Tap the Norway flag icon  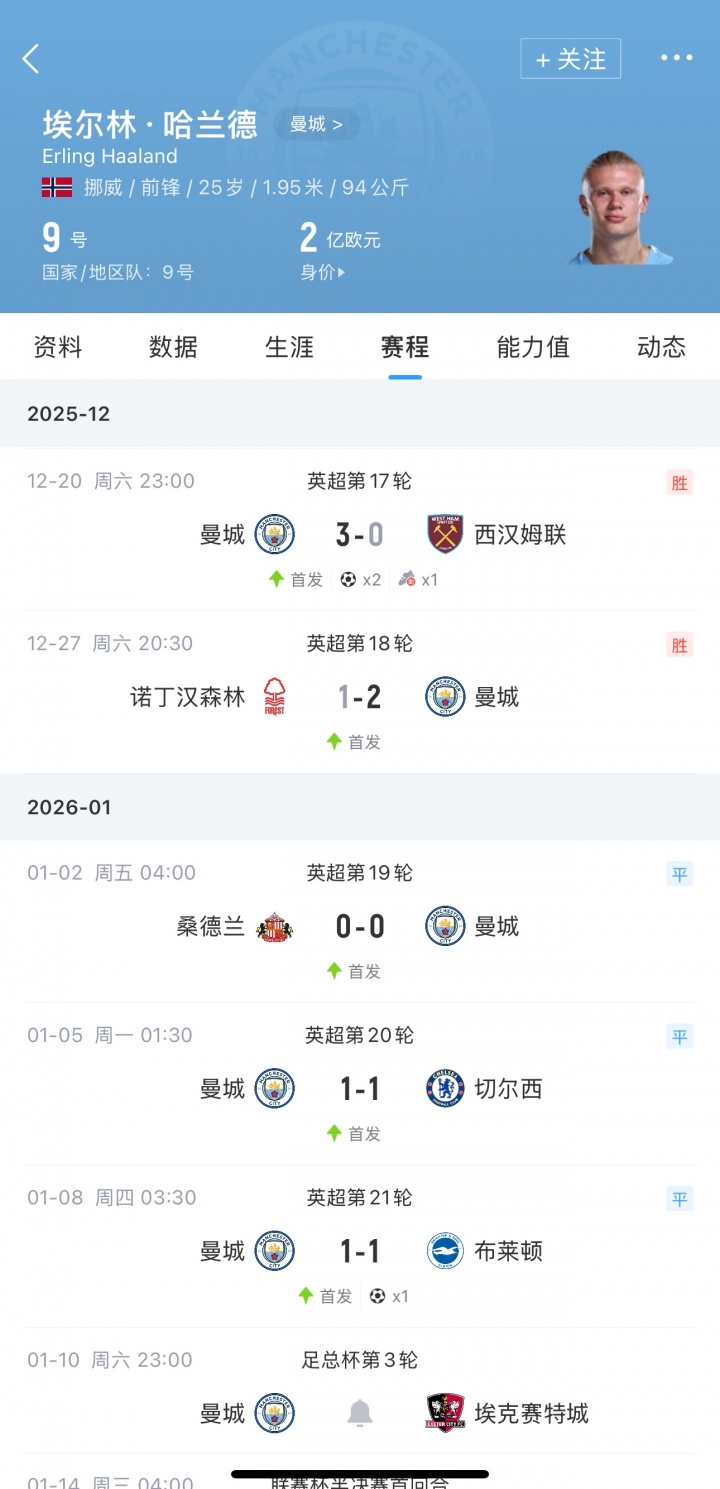pos(56,187)
